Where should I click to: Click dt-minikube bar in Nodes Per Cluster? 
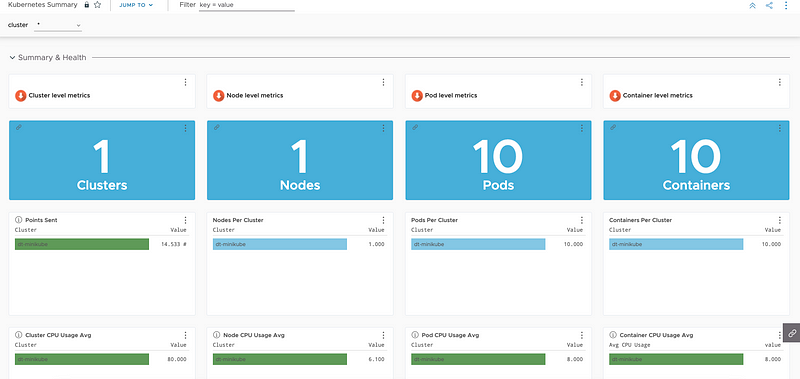(280, 244)
